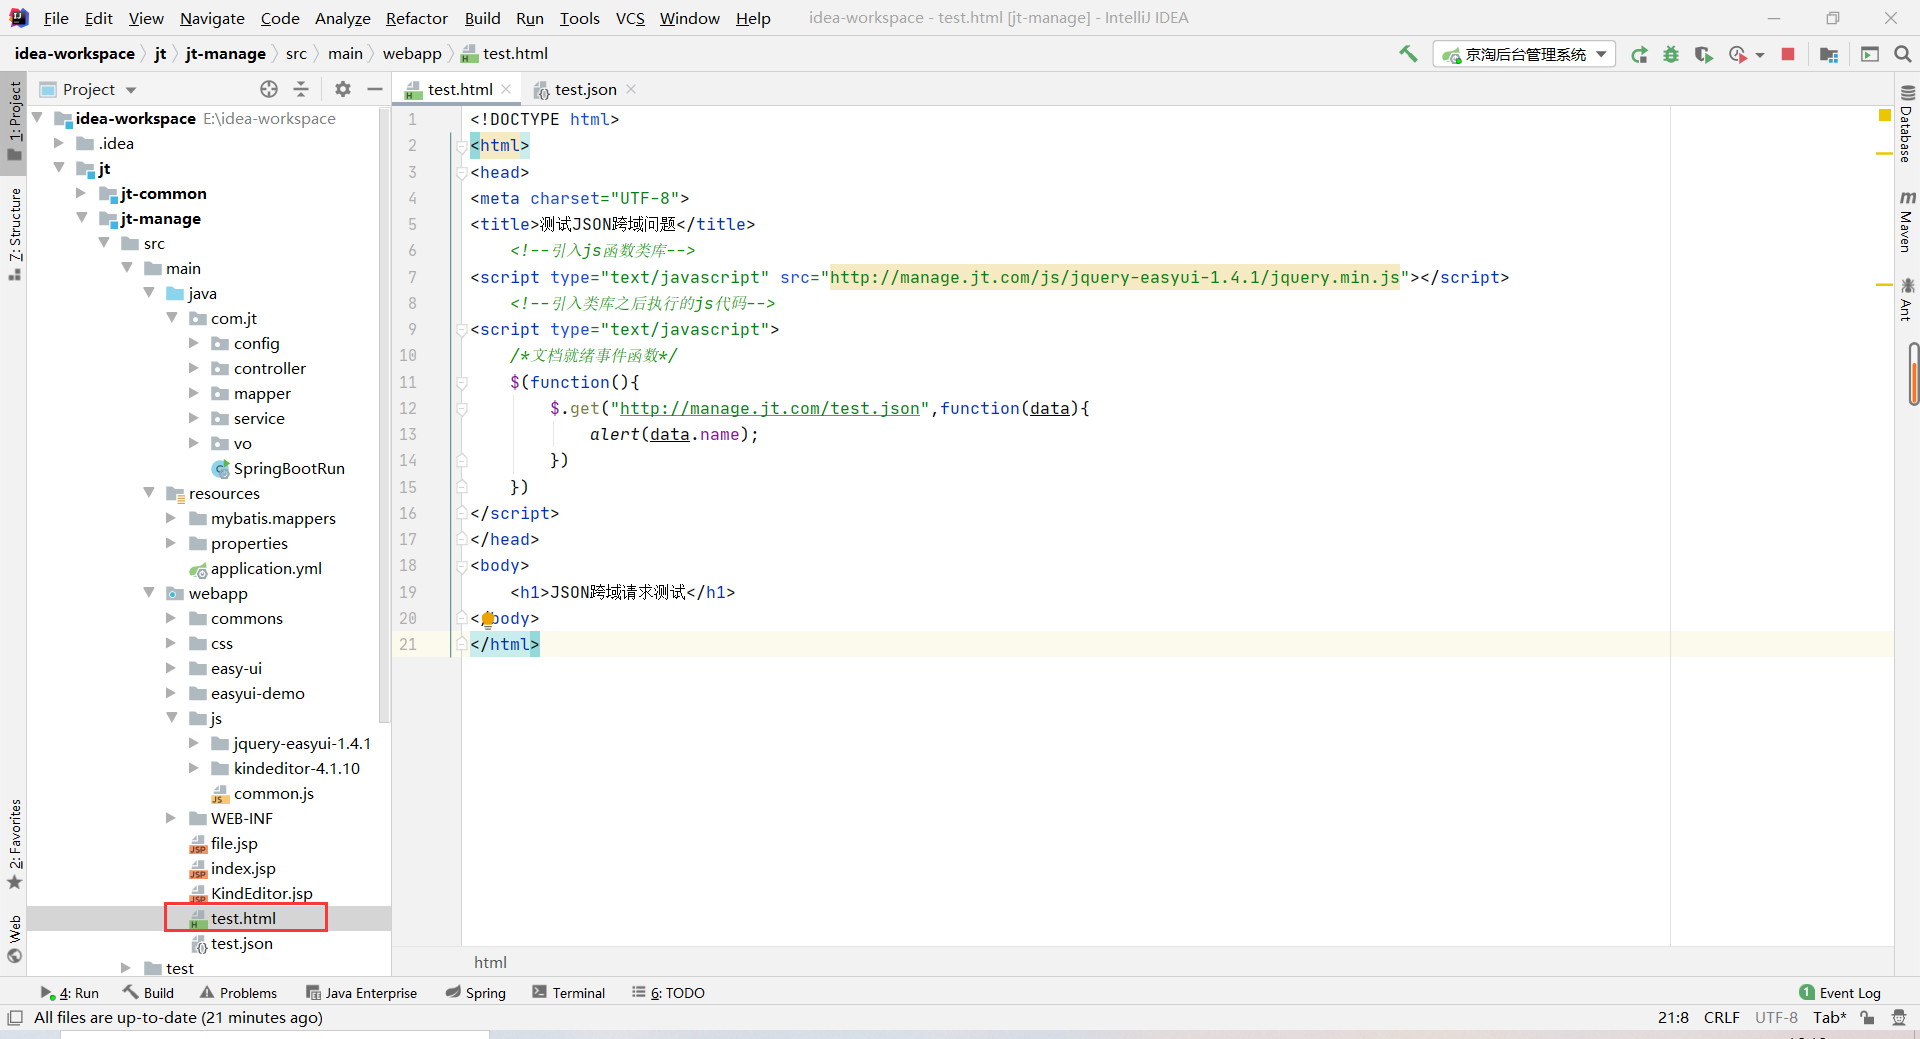Screen dimensions: 1920x1039
Task: Start debugging with the bug icon
Action: pos(1671,55)
